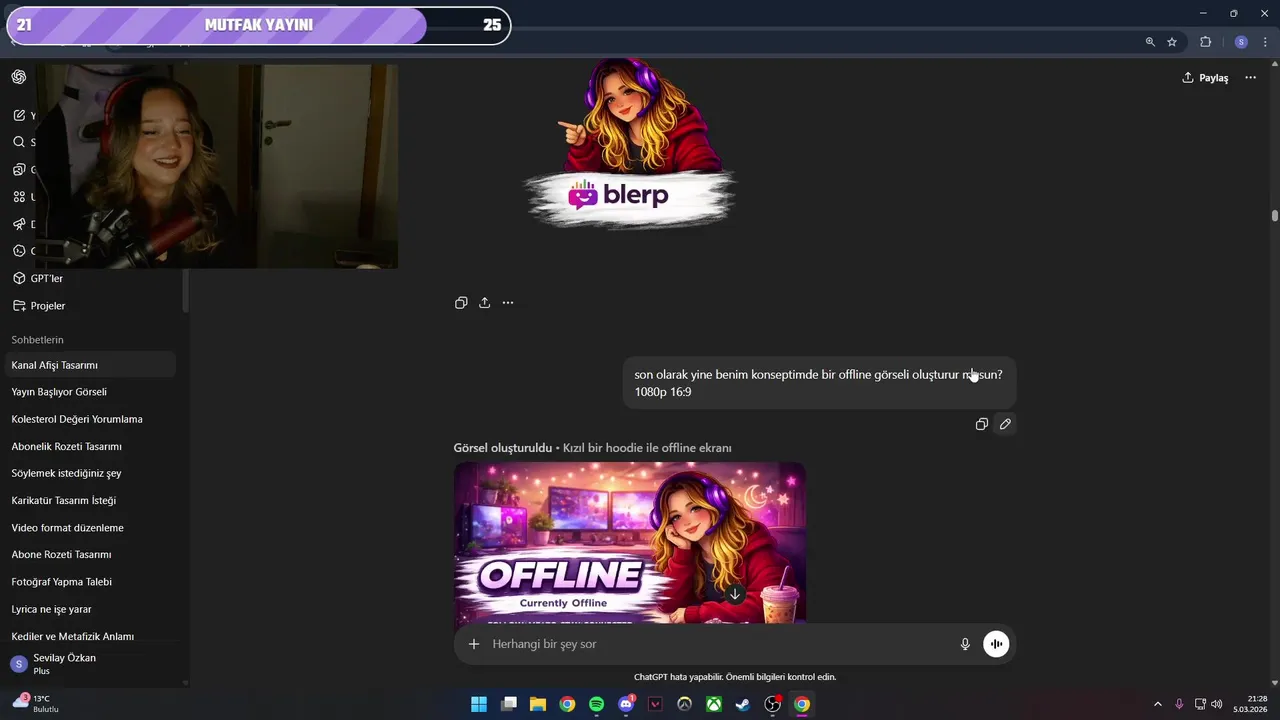Open the Abone Rozeti Tasarımı chat

(x=90, y=554)
